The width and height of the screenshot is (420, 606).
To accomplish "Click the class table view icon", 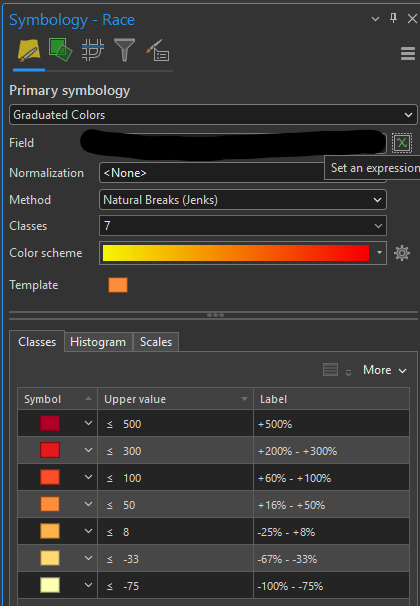I will pos(330,370).
